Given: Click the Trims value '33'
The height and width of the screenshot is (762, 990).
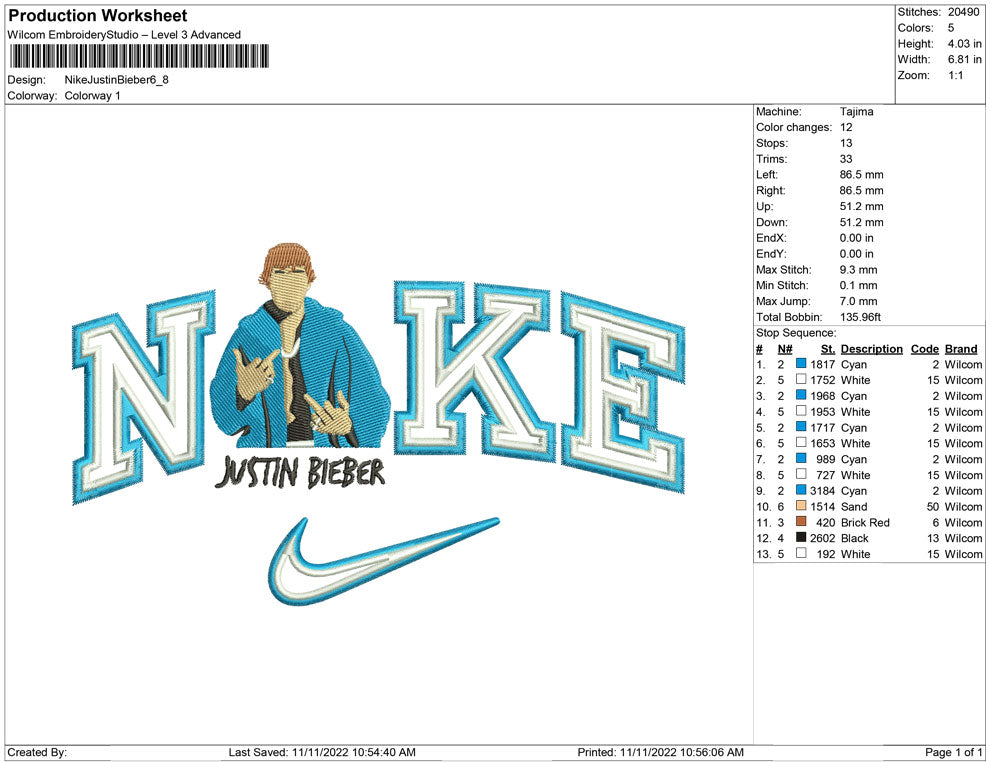Looking at the screenshot, I should click(x=846, y=159).
